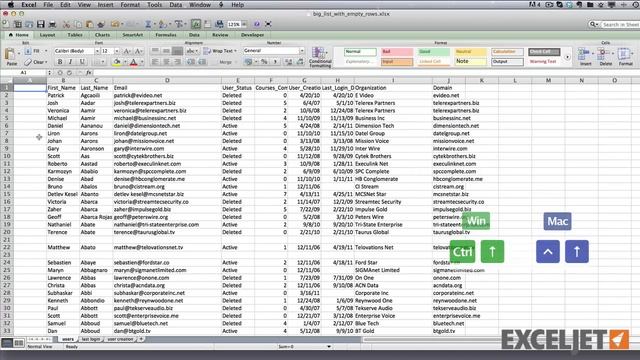Apply the Bad cell style
The height and width of the screenshot is (360, 640).
[x=397, y=51]
